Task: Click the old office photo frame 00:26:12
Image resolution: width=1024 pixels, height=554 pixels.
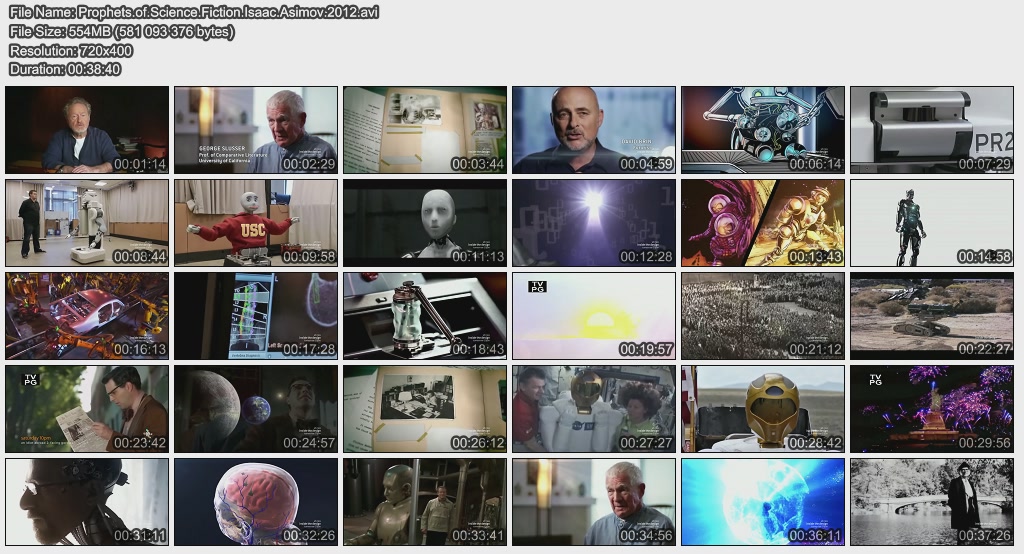Action: 425,409
